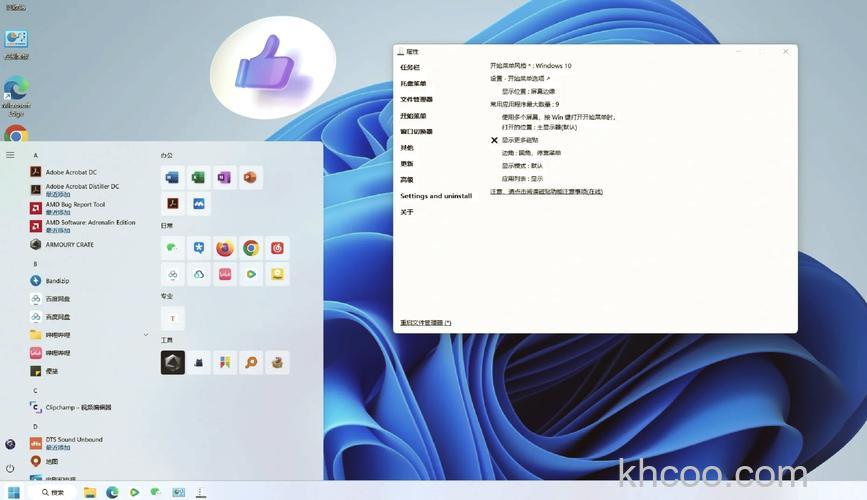This screenshot has width=867, height=500.
Task: Launch the Adobe Acrobat tile under 办公 group
Action: pos(173,204)
